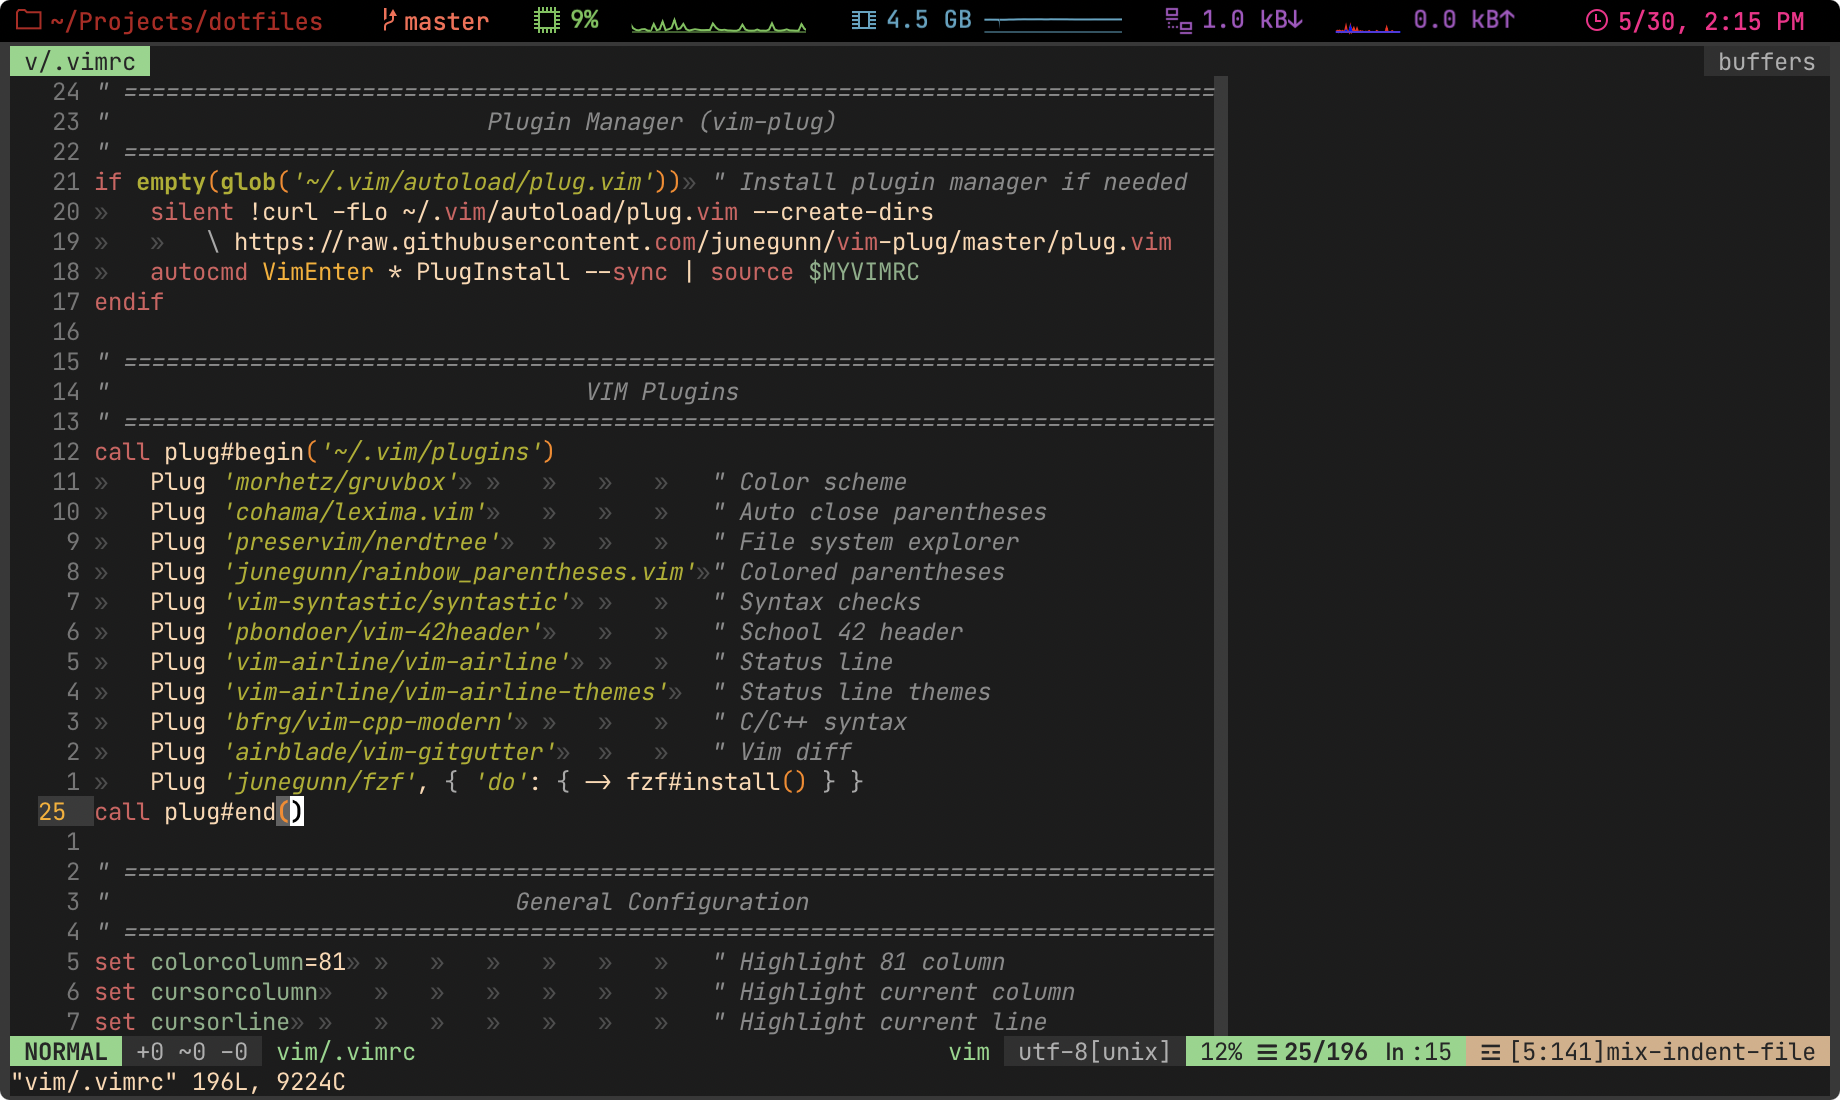Click the line count icon before 25/196
Viewport: 1840px width, 1100px height.
click(x=1267, y=1052)
